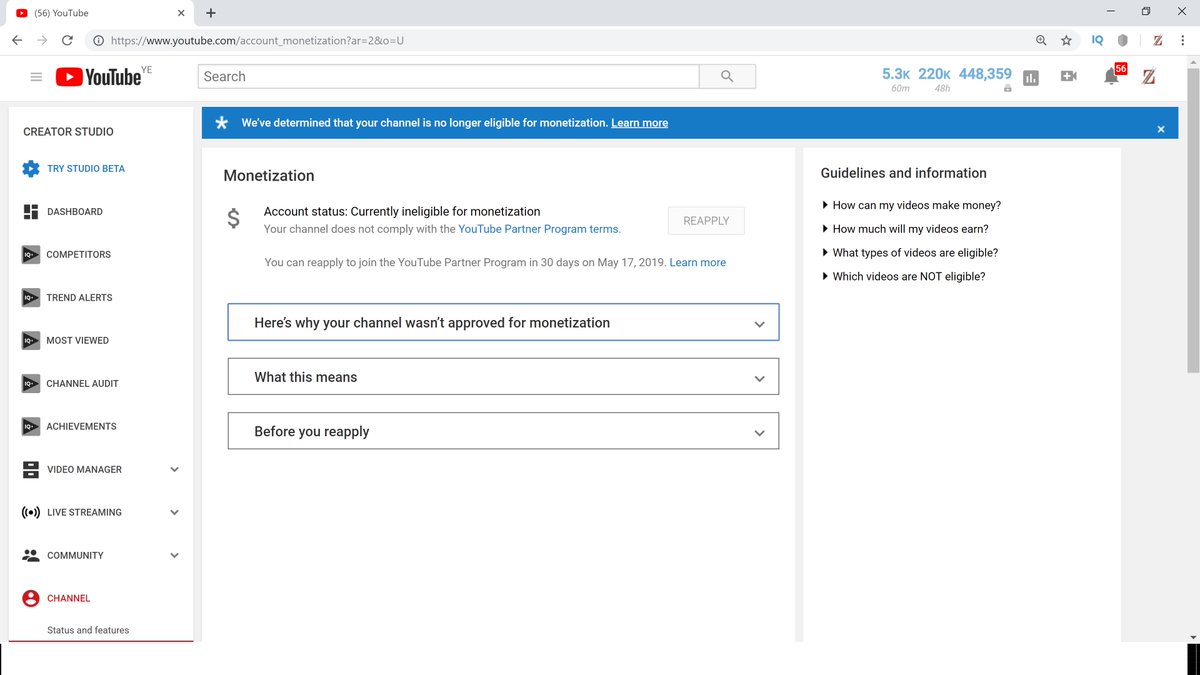Open banner's 'Learn more' link
1200x675 pixels.
pyautogui.click(x=639, y=123)
